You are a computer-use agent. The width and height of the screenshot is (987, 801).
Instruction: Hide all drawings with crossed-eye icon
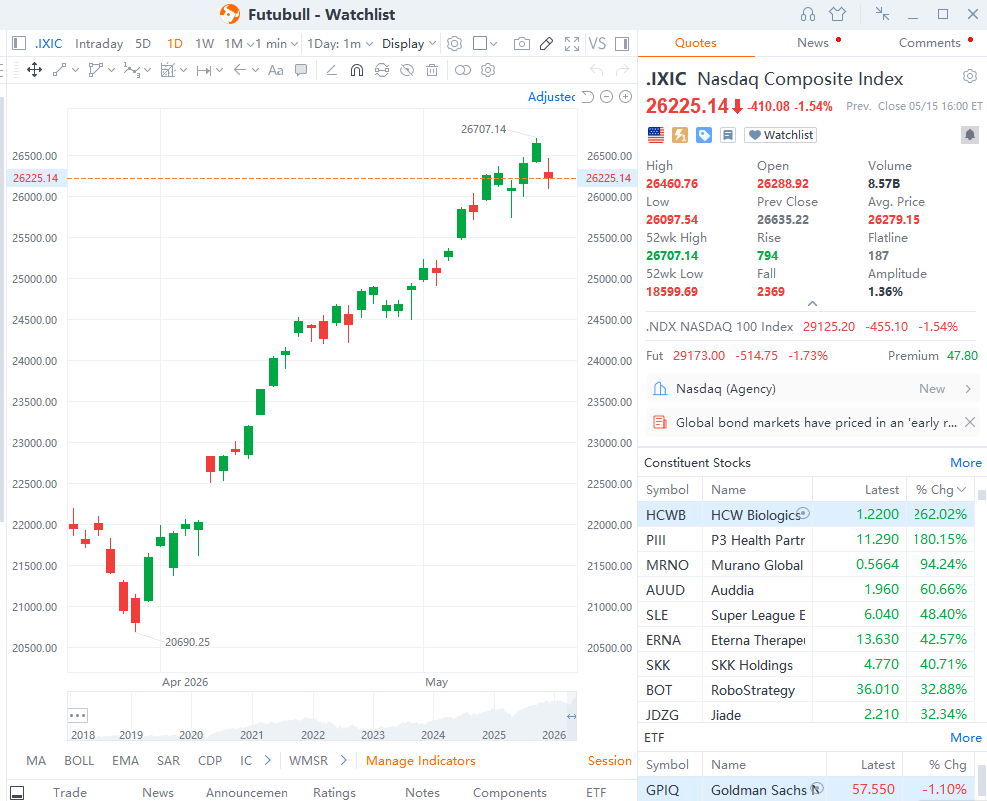(407, 70)
